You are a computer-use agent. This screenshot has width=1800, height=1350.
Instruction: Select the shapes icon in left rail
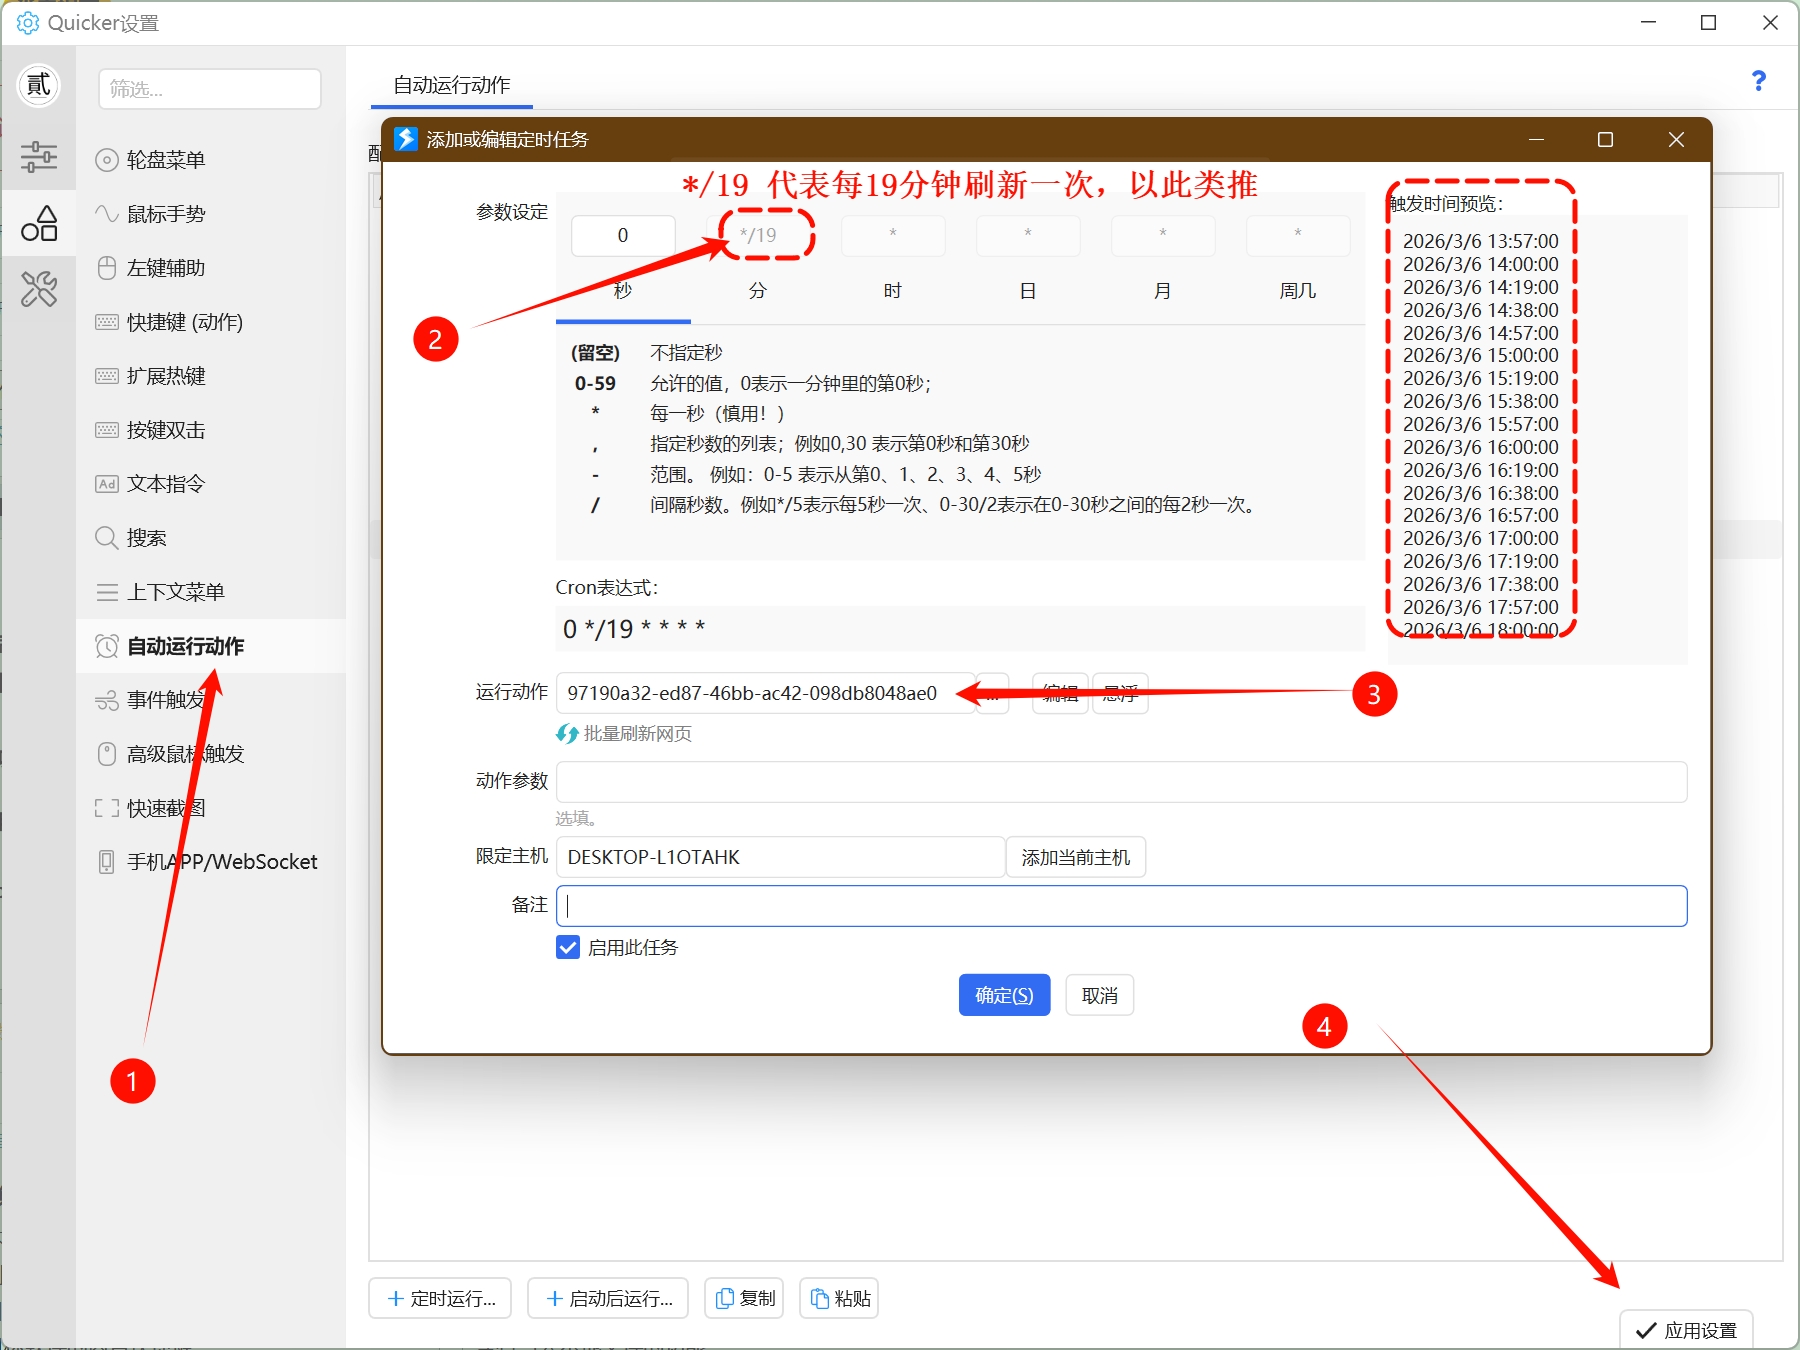point(39,224)
